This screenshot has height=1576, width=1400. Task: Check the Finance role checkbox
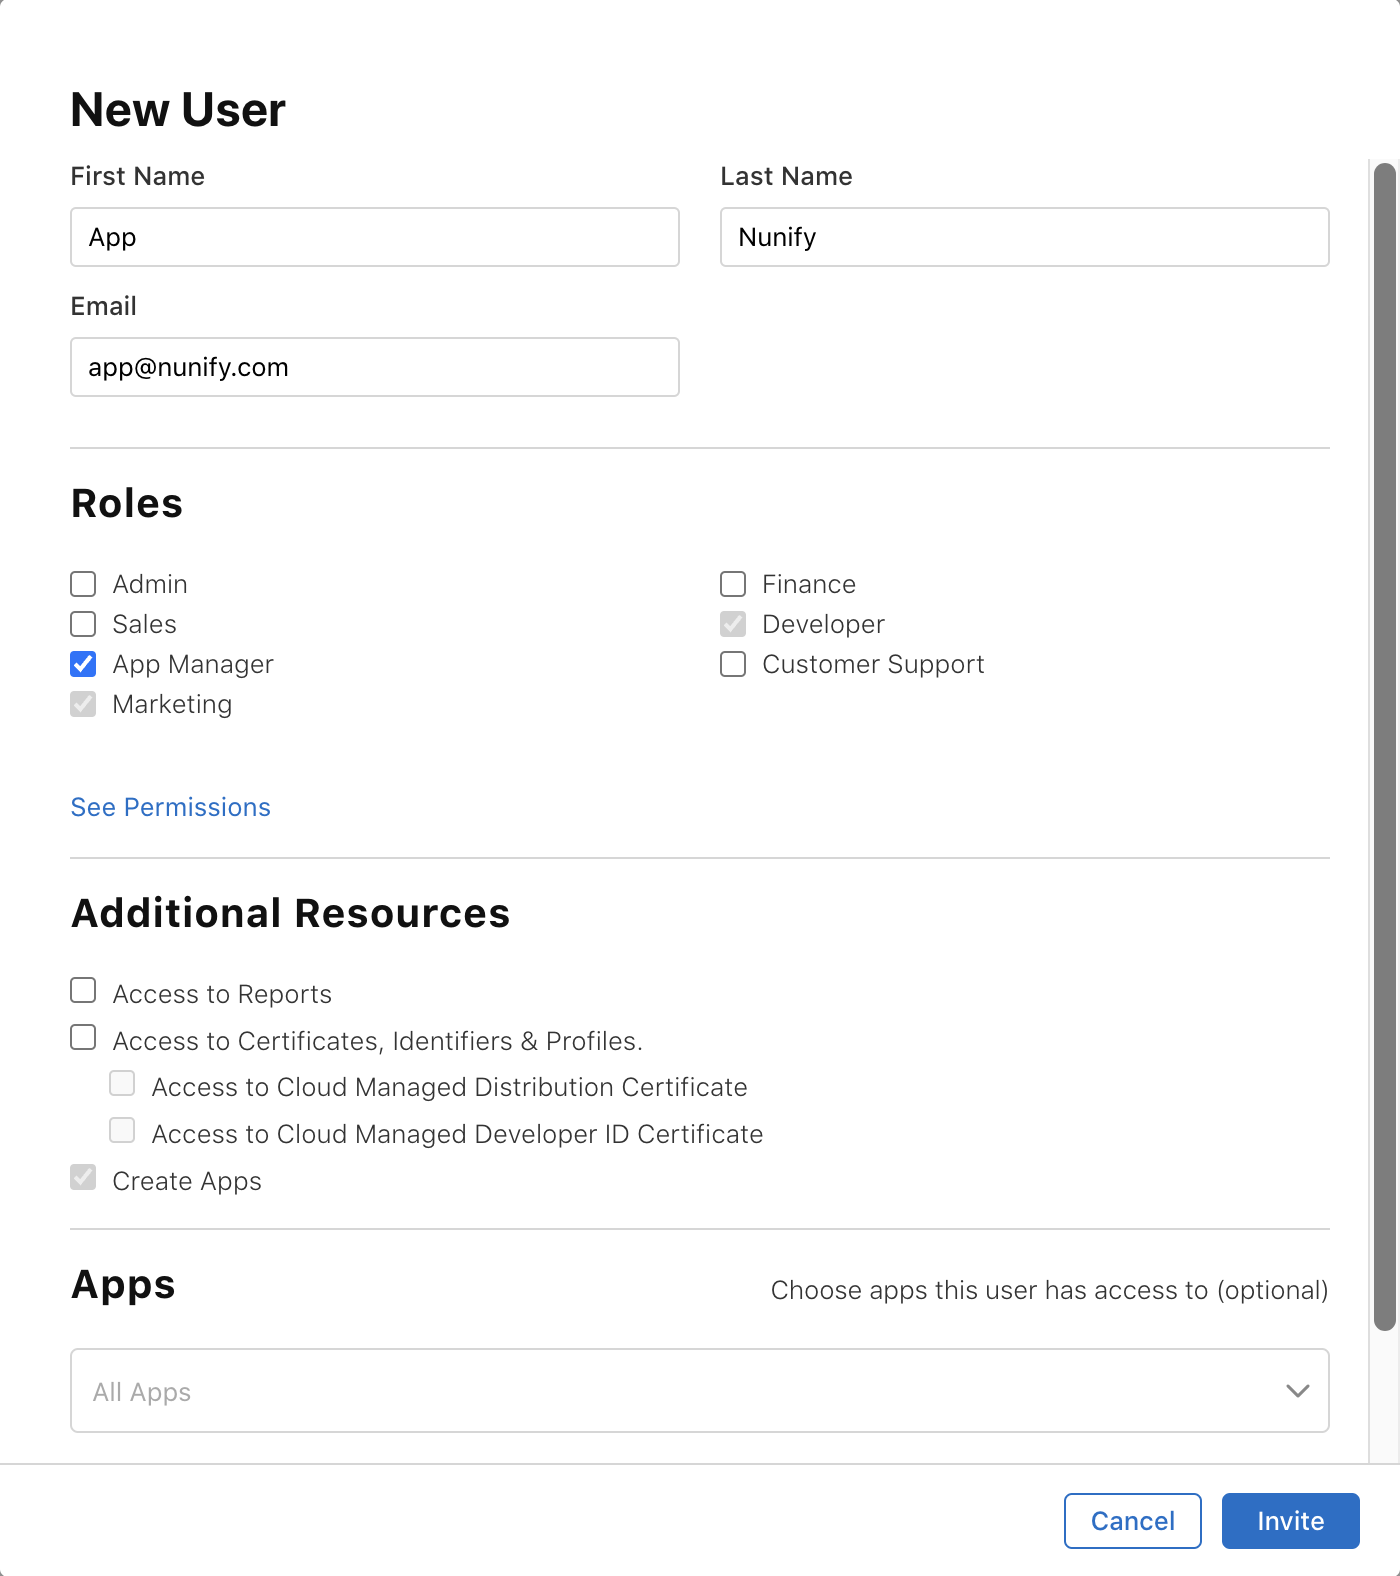point(734,584)
